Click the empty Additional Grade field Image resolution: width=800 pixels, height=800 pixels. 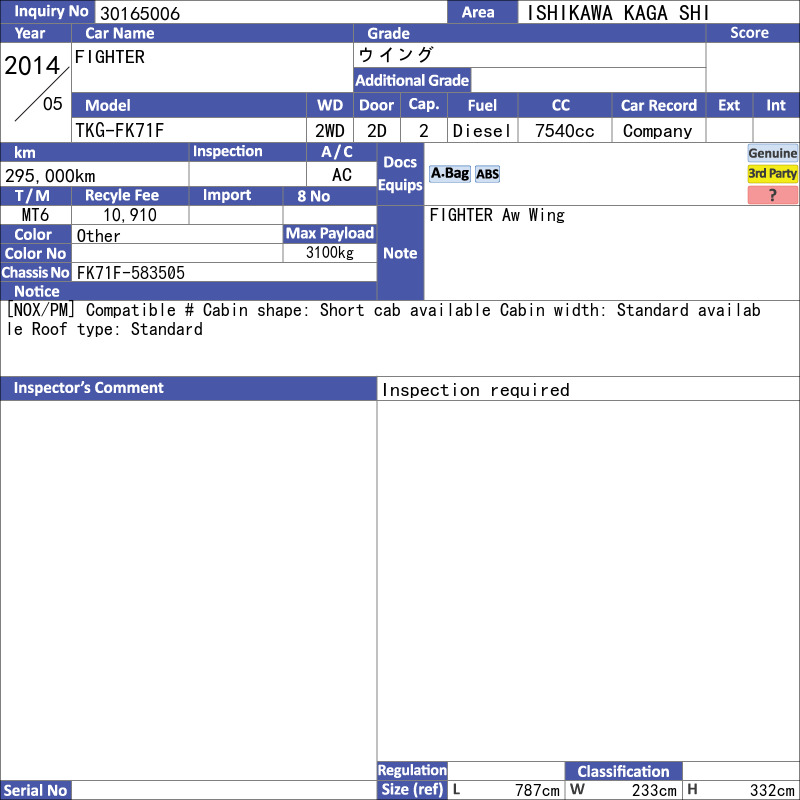588,80
